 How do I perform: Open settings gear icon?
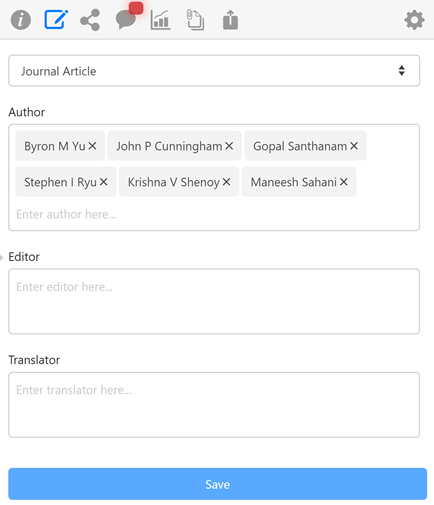pyautogui.click(x=414, y=20)
